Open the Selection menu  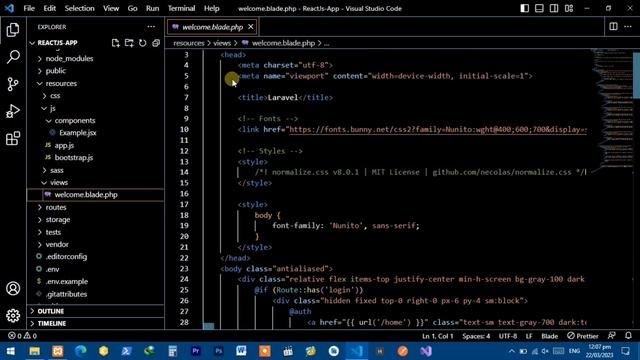[79, 8]
